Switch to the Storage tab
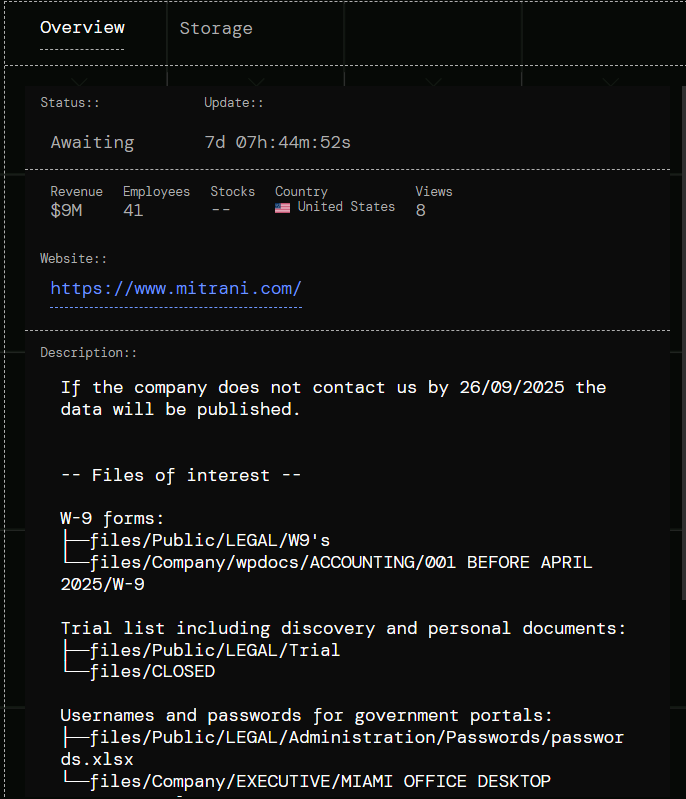Viewport: 686px width, 799px height. pyautogui.click(x=216, y=28)
